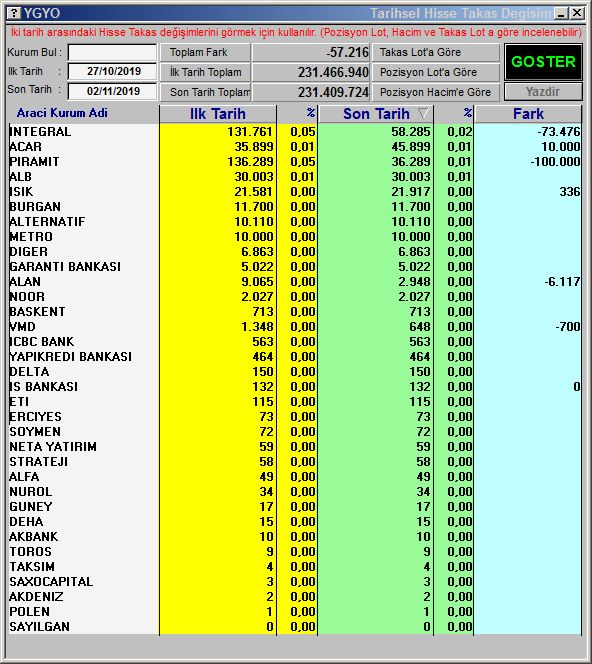This screenshot has height=664, width=592.
Task: Select the ALAN row name
Action: coord(25,282)
